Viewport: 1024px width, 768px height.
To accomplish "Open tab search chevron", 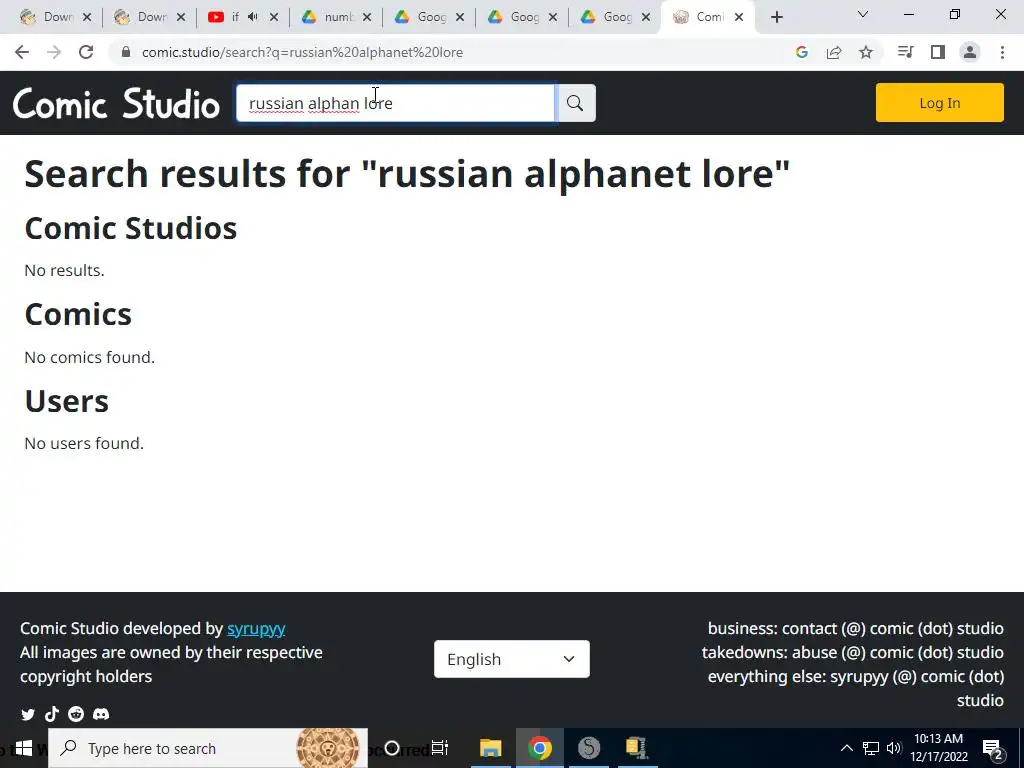I will coord(863,14).
